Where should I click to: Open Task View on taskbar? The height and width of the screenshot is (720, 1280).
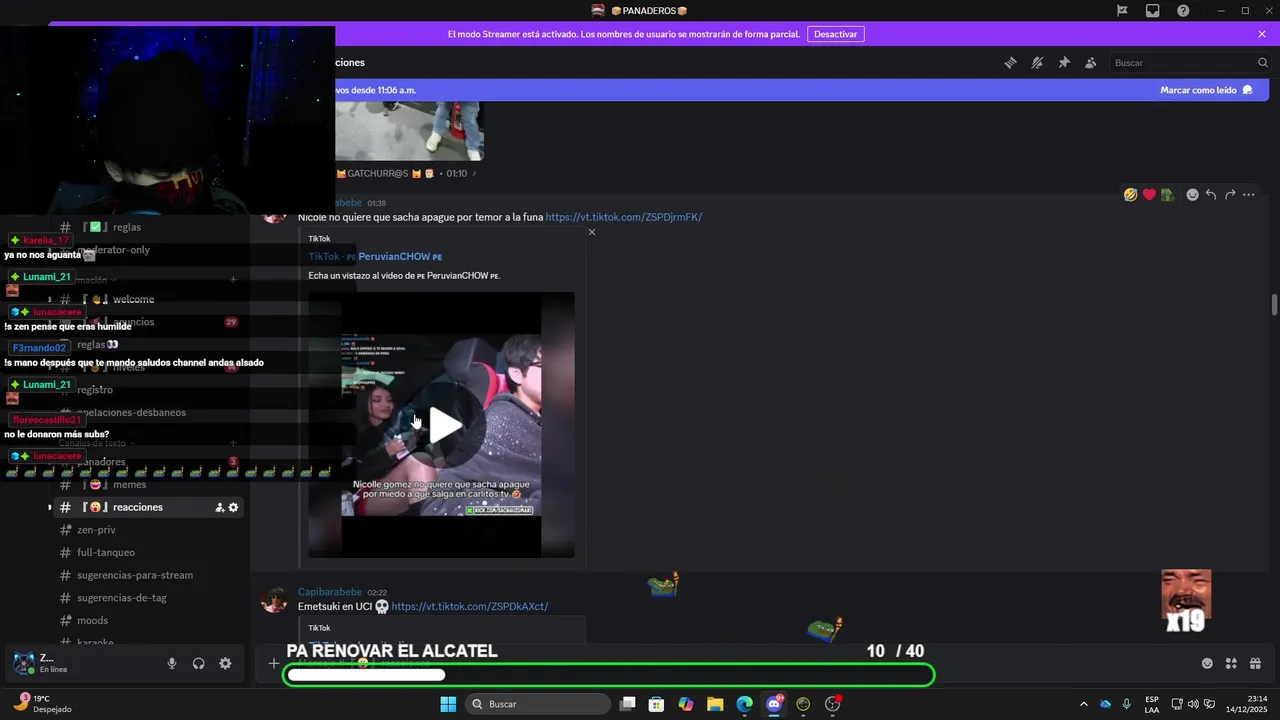(627, 704)
